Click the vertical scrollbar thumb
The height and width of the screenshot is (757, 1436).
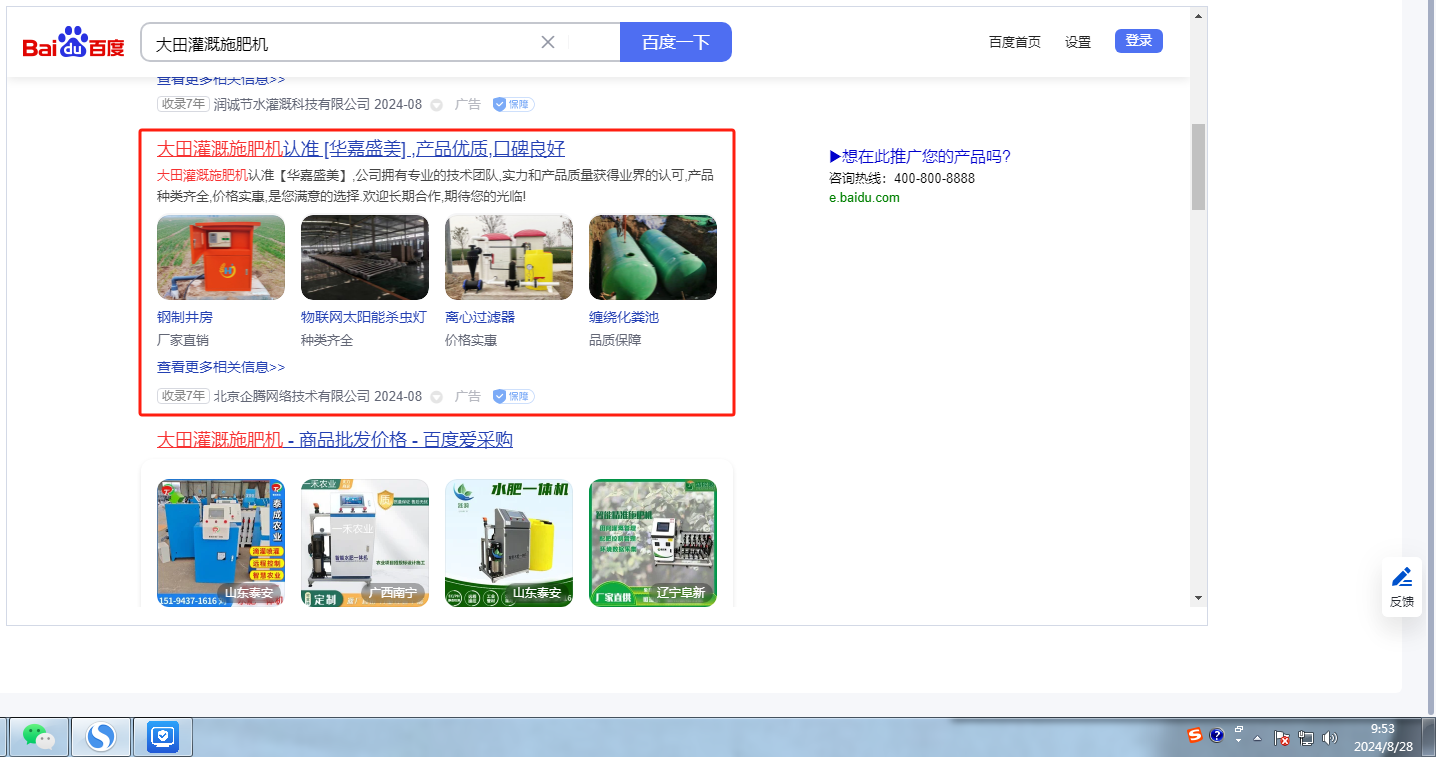point(1198,167)
